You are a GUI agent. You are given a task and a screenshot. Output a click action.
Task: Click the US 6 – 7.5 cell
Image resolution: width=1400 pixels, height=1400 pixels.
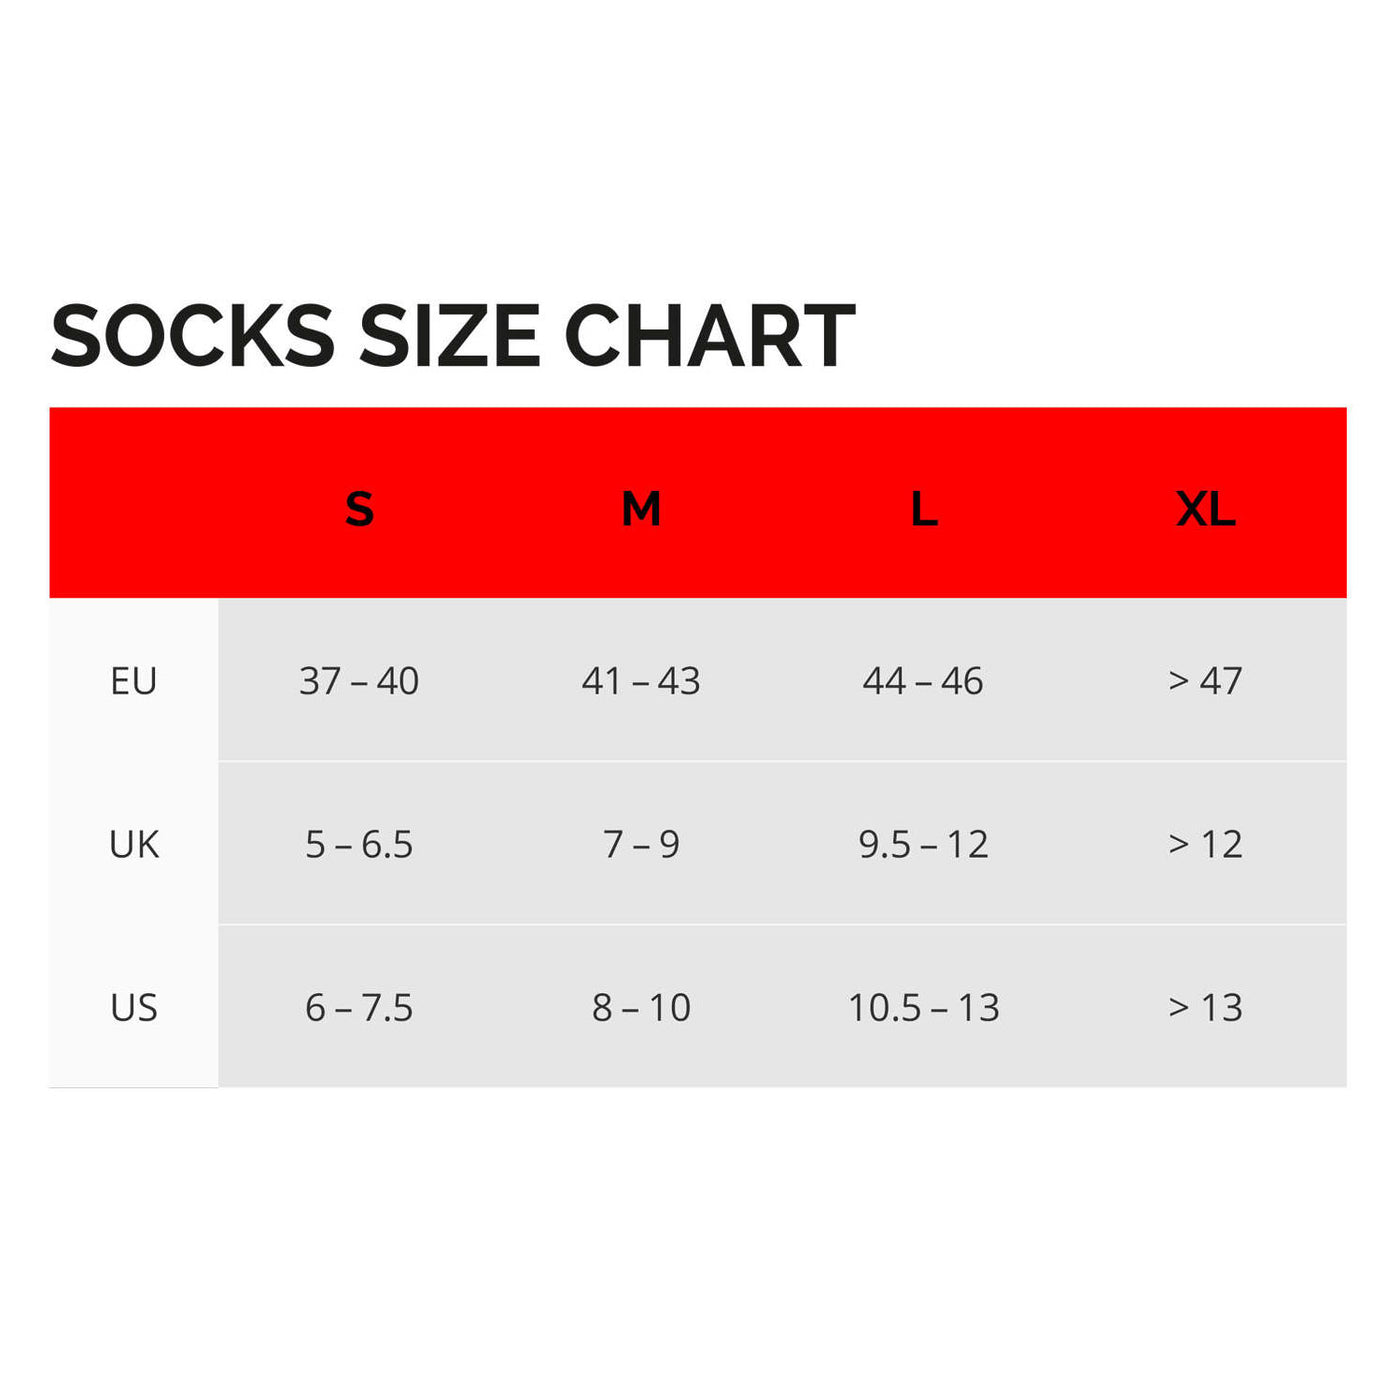tap(359, 1007)
